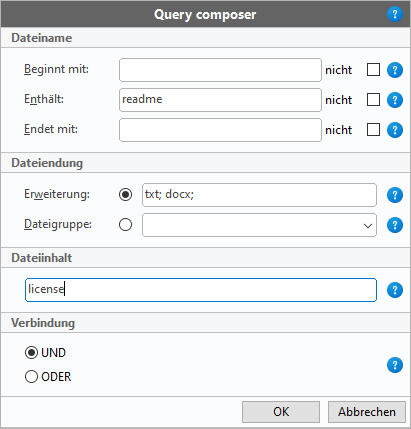
Task: Focus the Beginnt mit text field
Action: 220,70
